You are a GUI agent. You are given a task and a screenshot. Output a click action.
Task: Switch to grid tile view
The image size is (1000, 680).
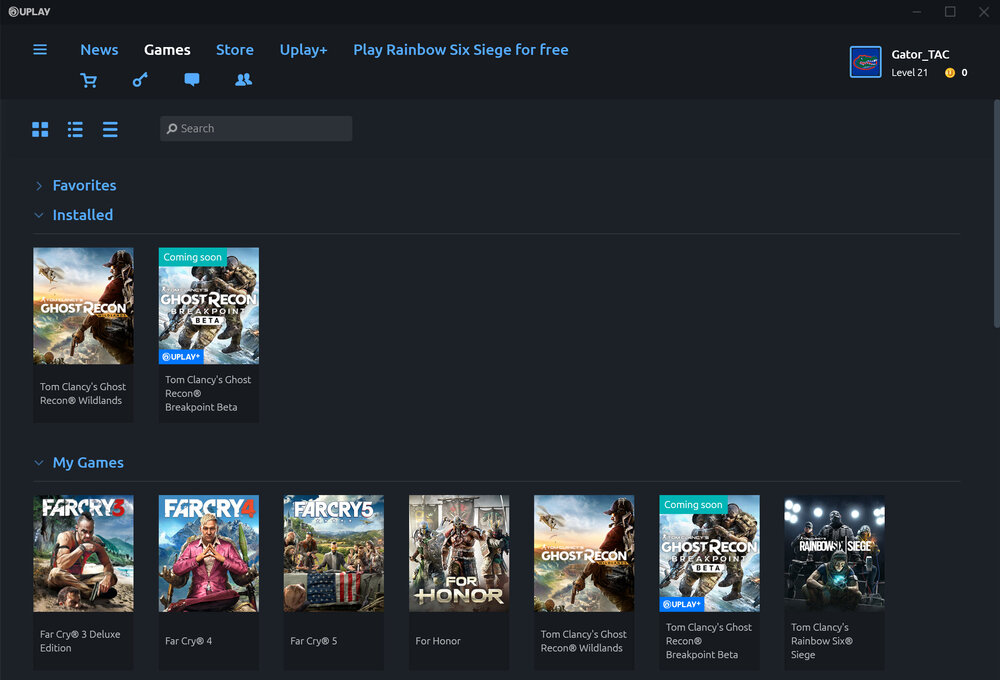click(x=40, y=129)
